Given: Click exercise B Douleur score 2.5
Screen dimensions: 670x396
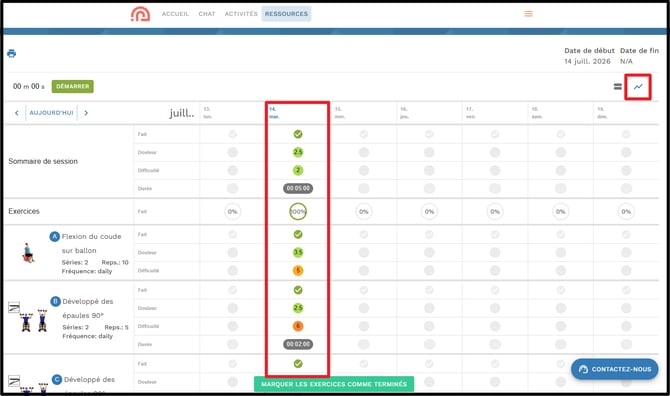Looking at the screenshot, I should point(298,308).
